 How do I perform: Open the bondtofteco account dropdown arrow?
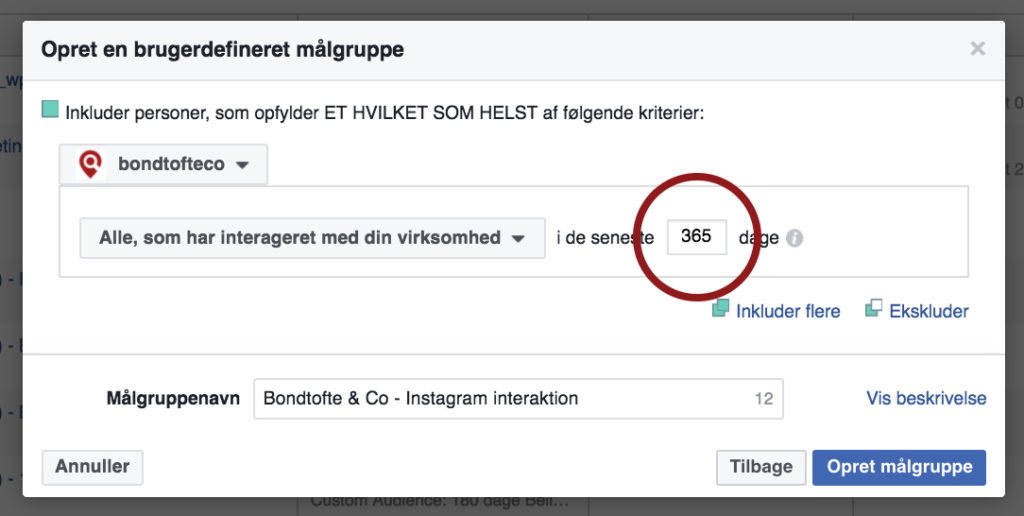242,165
